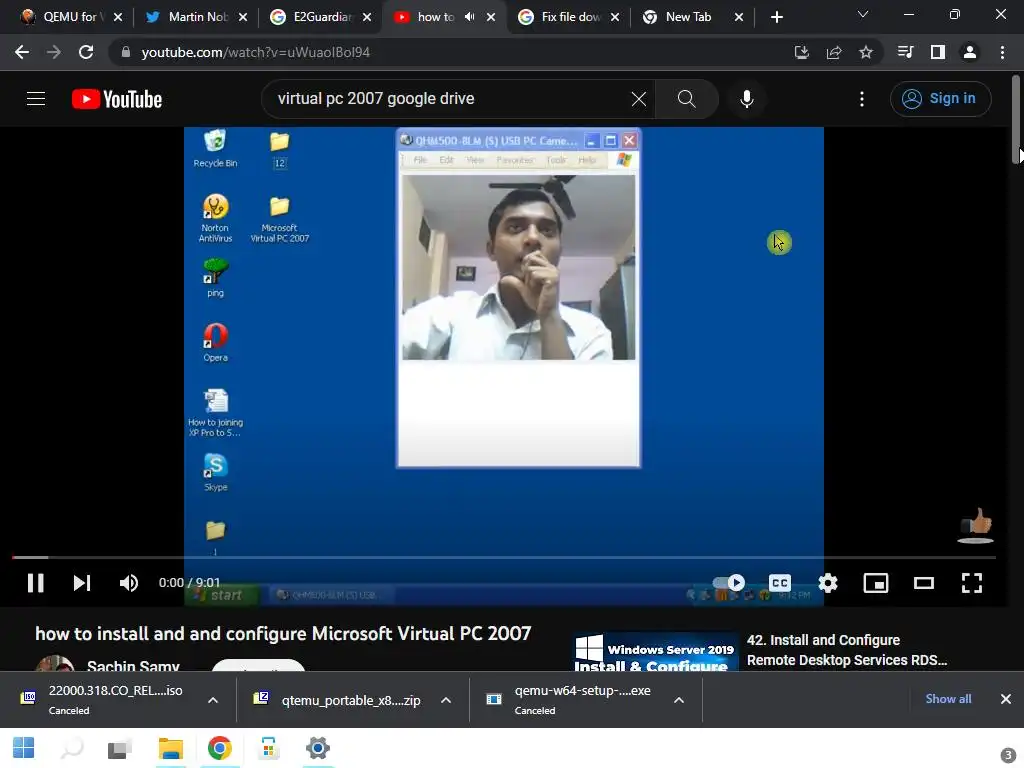Open the media controls icon
The image size is (1024, 768).
tap(905, 52)
